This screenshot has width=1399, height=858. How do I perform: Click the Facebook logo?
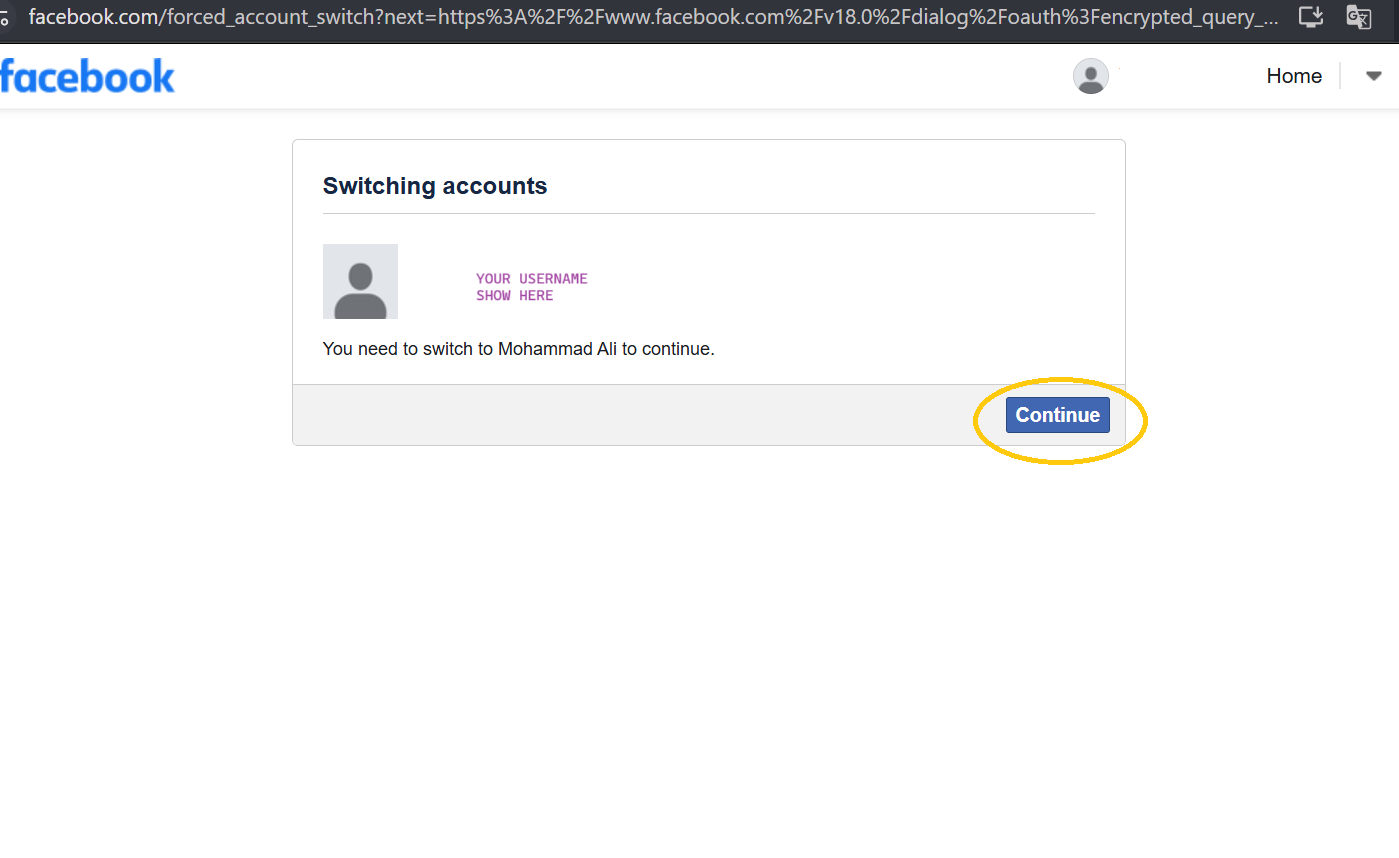point(88,76)
